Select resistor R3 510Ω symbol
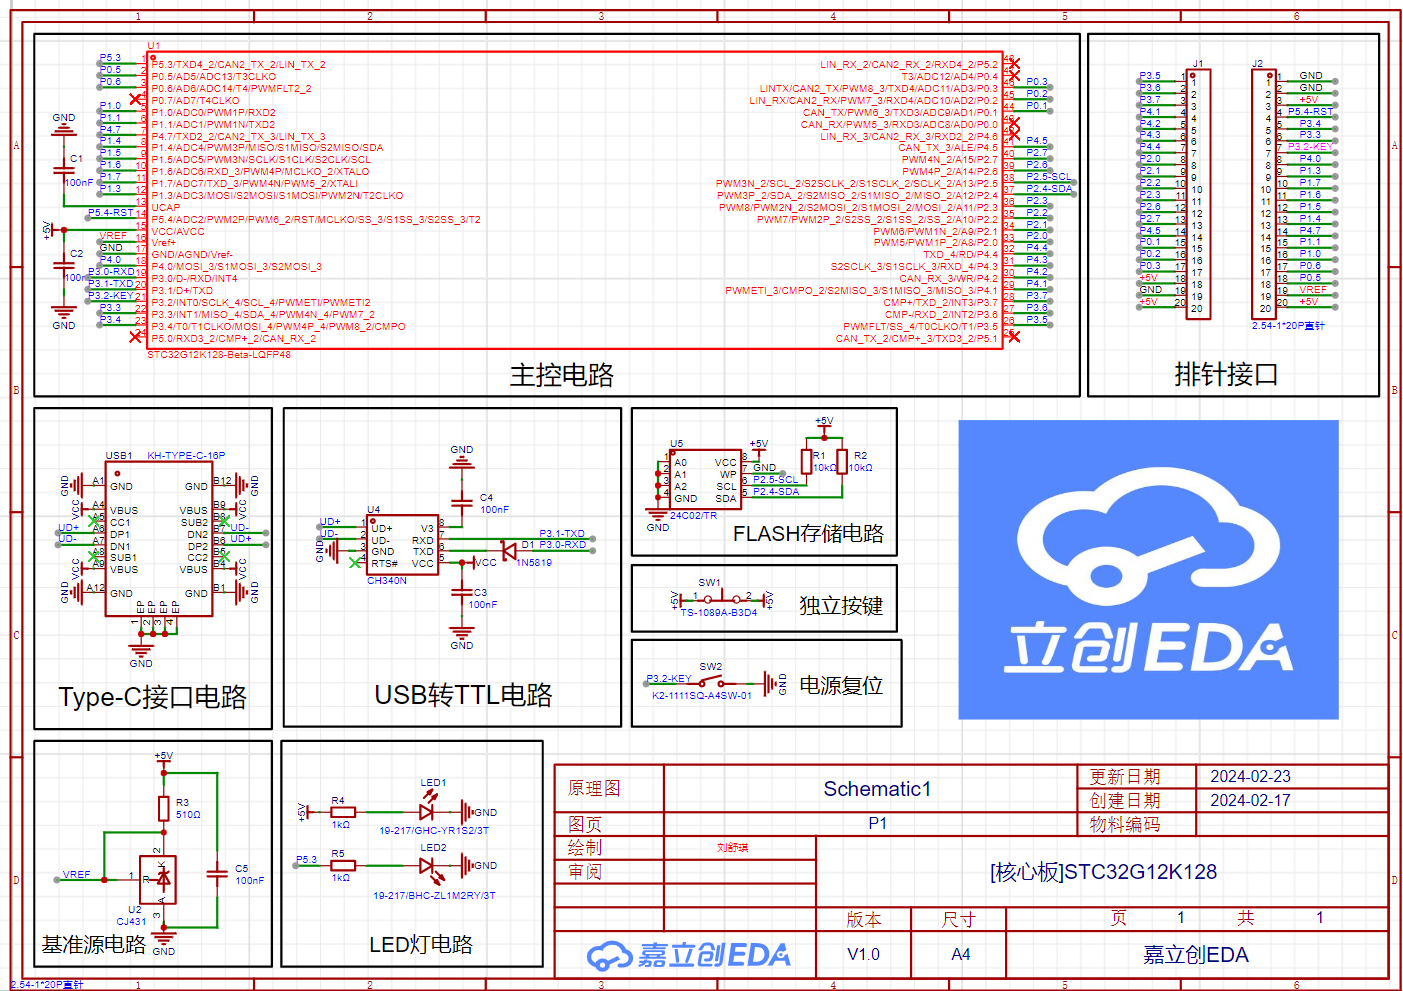This screenshot has width=1403, height=991. click(164, 808)
